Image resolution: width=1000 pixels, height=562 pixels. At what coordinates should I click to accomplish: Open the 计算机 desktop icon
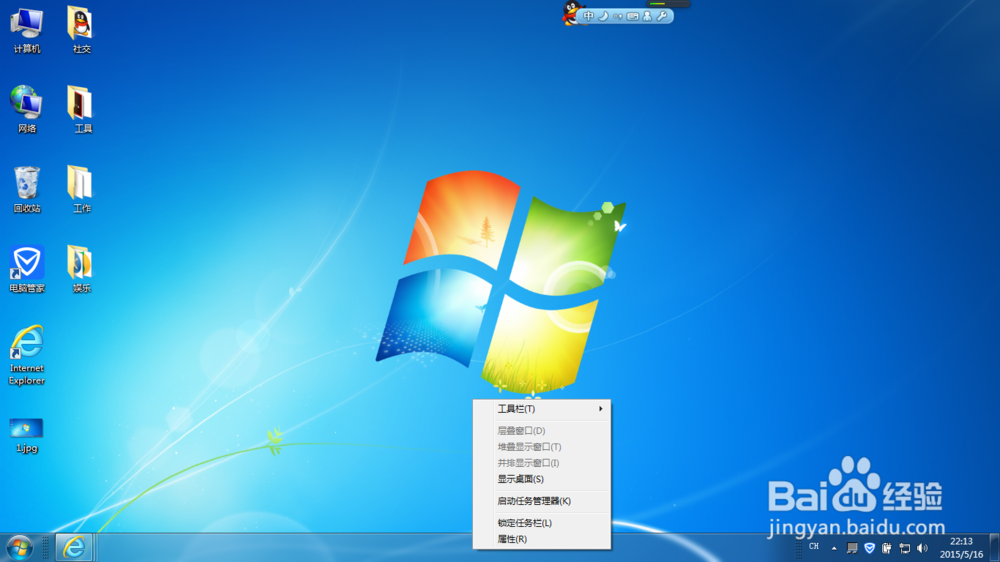pos(27,31)
